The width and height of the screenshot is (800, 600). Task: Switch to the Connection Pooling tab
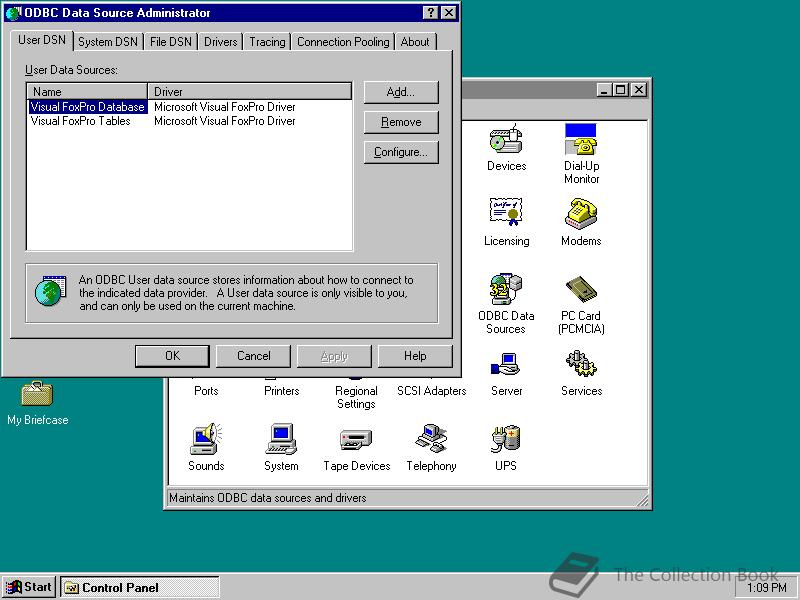tap(343, 42)
